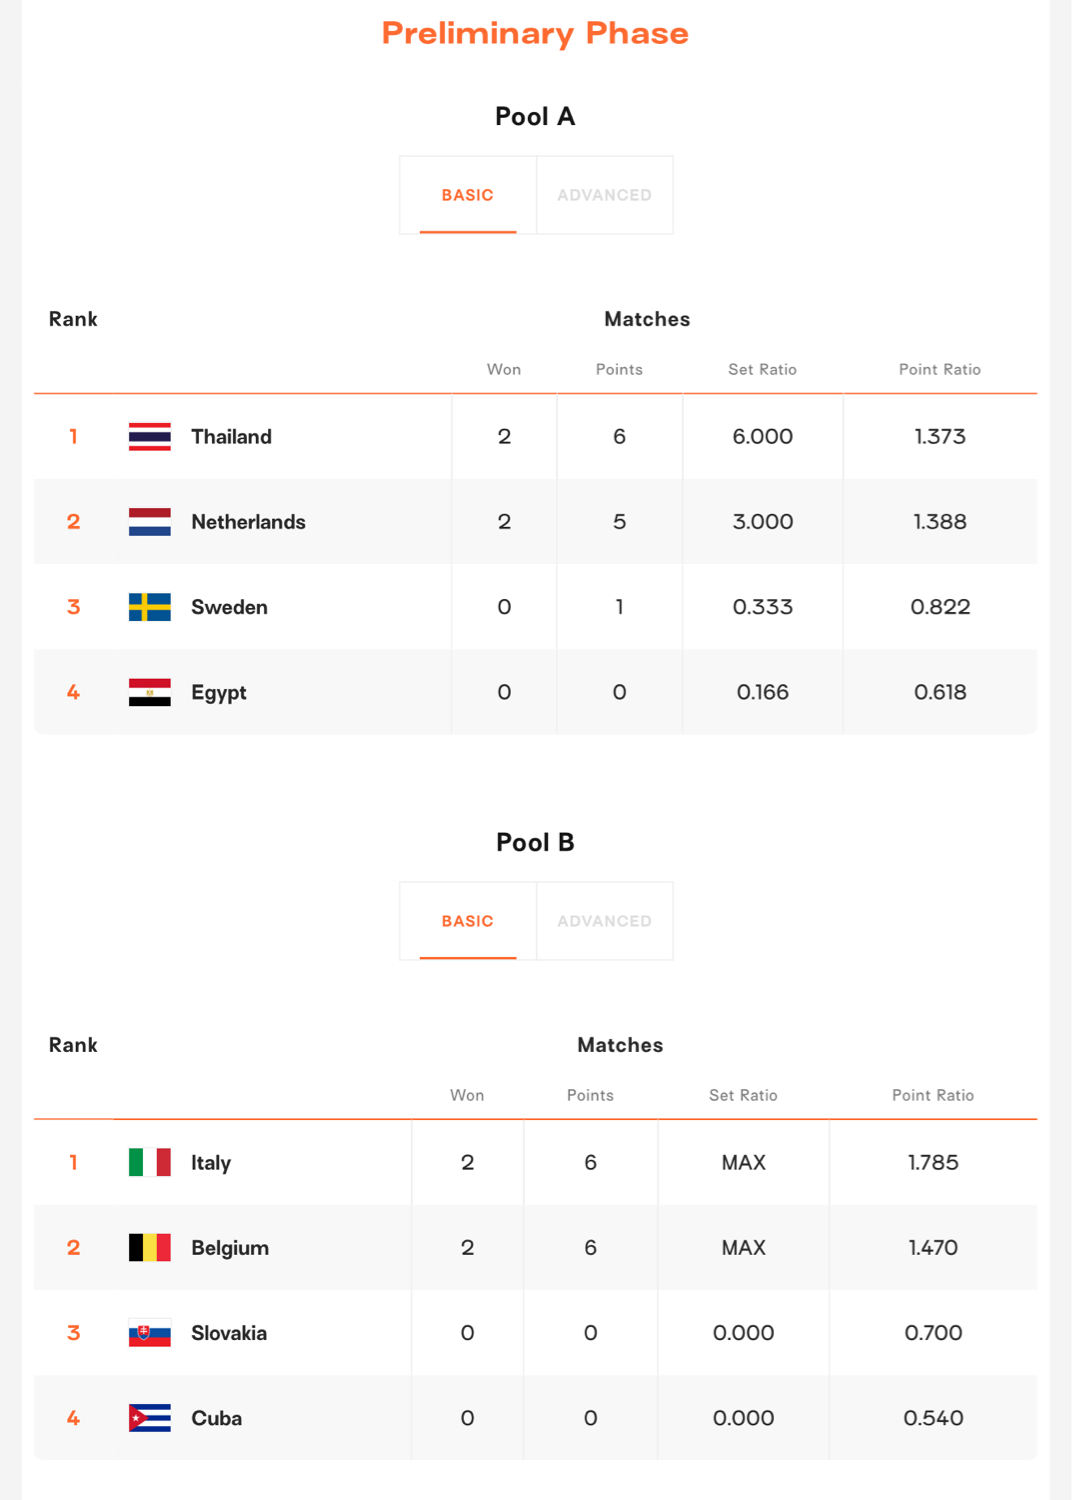
Task: Select the Basic tab in Pool B
Action: [x=468, y=921]
